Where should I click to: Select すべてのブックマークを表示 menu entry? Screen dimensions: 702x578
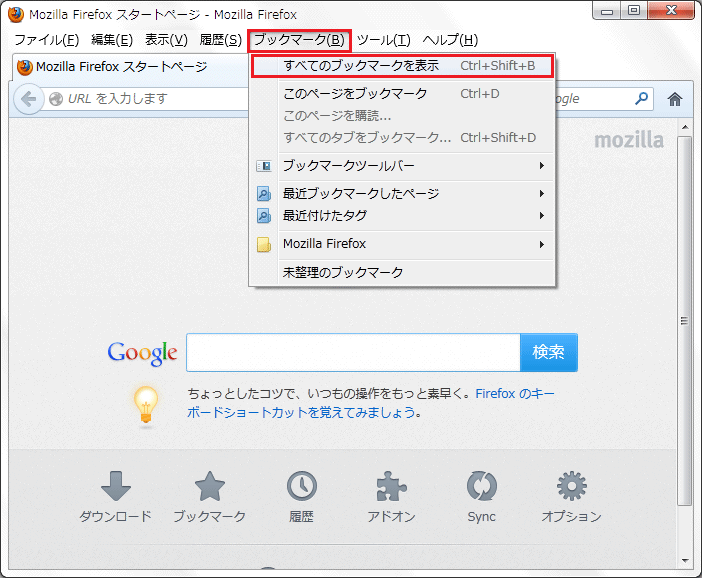[x=402, y=66]
